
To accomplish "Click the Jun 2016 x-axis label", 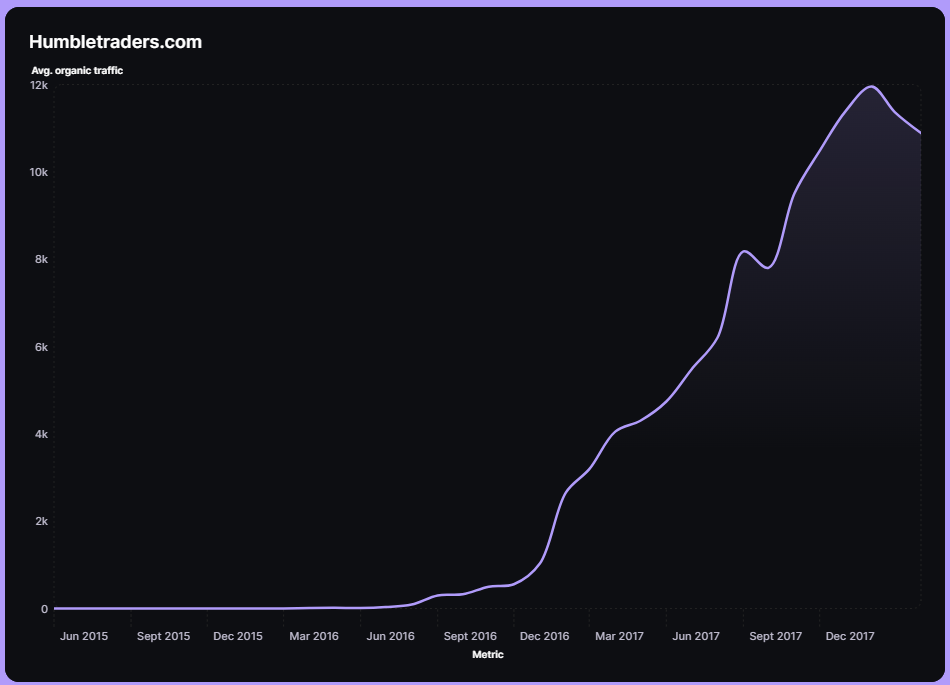I will coord(390,636).
